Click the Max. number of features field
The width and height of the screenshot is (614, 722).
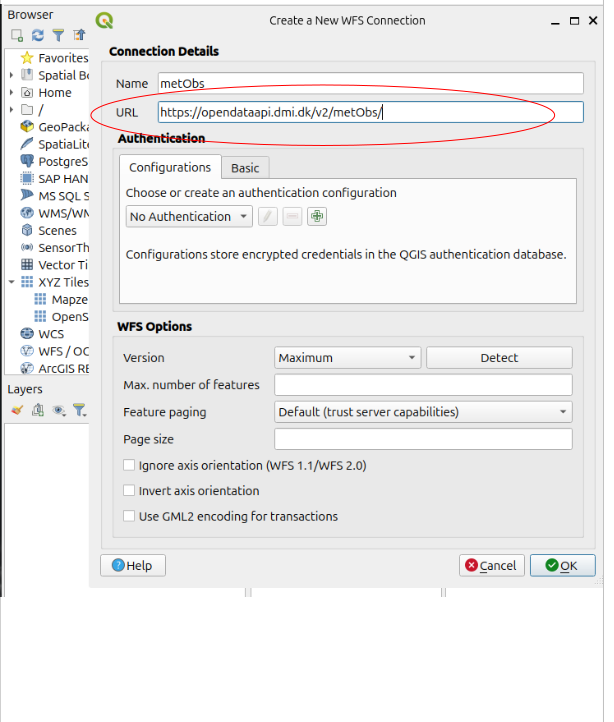tap(423, 385)
